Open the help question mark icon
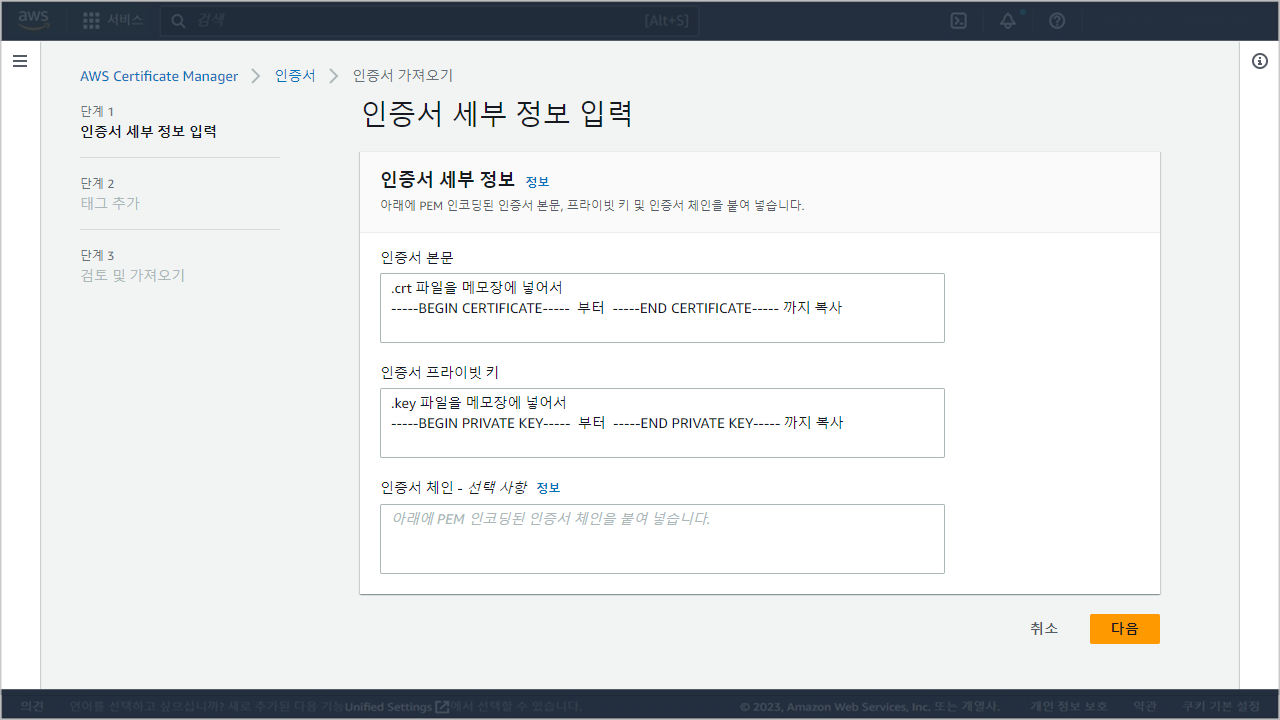1280x720 pixels. 1057,20
